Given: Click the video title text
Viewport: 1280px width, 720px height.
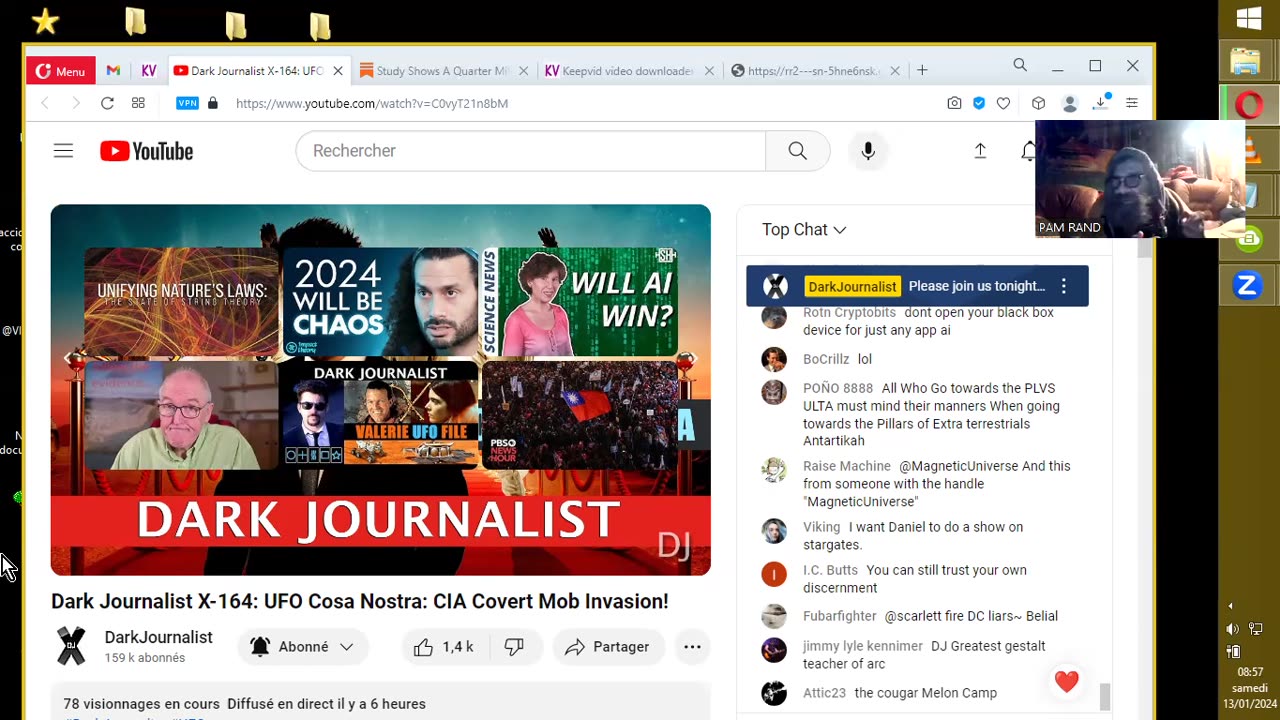Looking at the screenshot, I should pos(360,601).
